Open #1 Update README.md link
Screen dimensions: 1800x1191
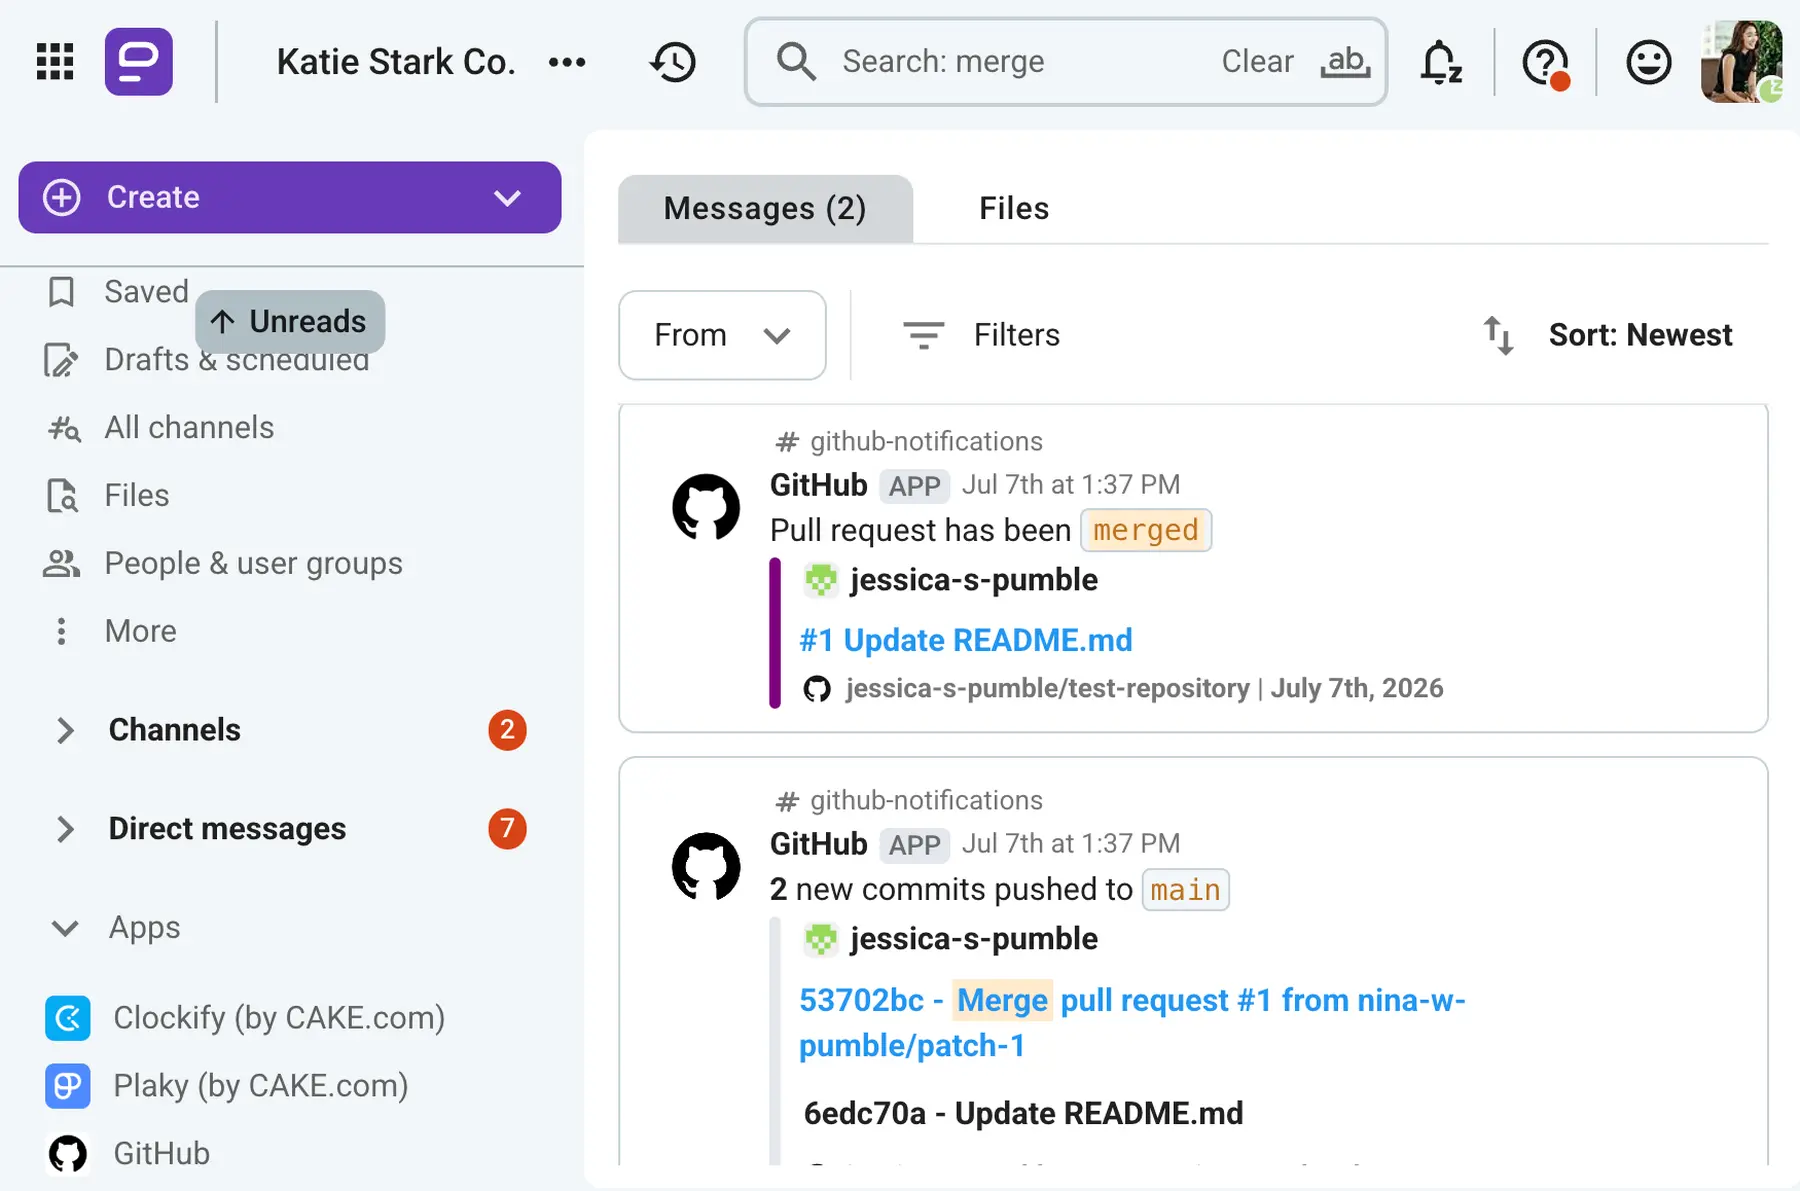966,640
